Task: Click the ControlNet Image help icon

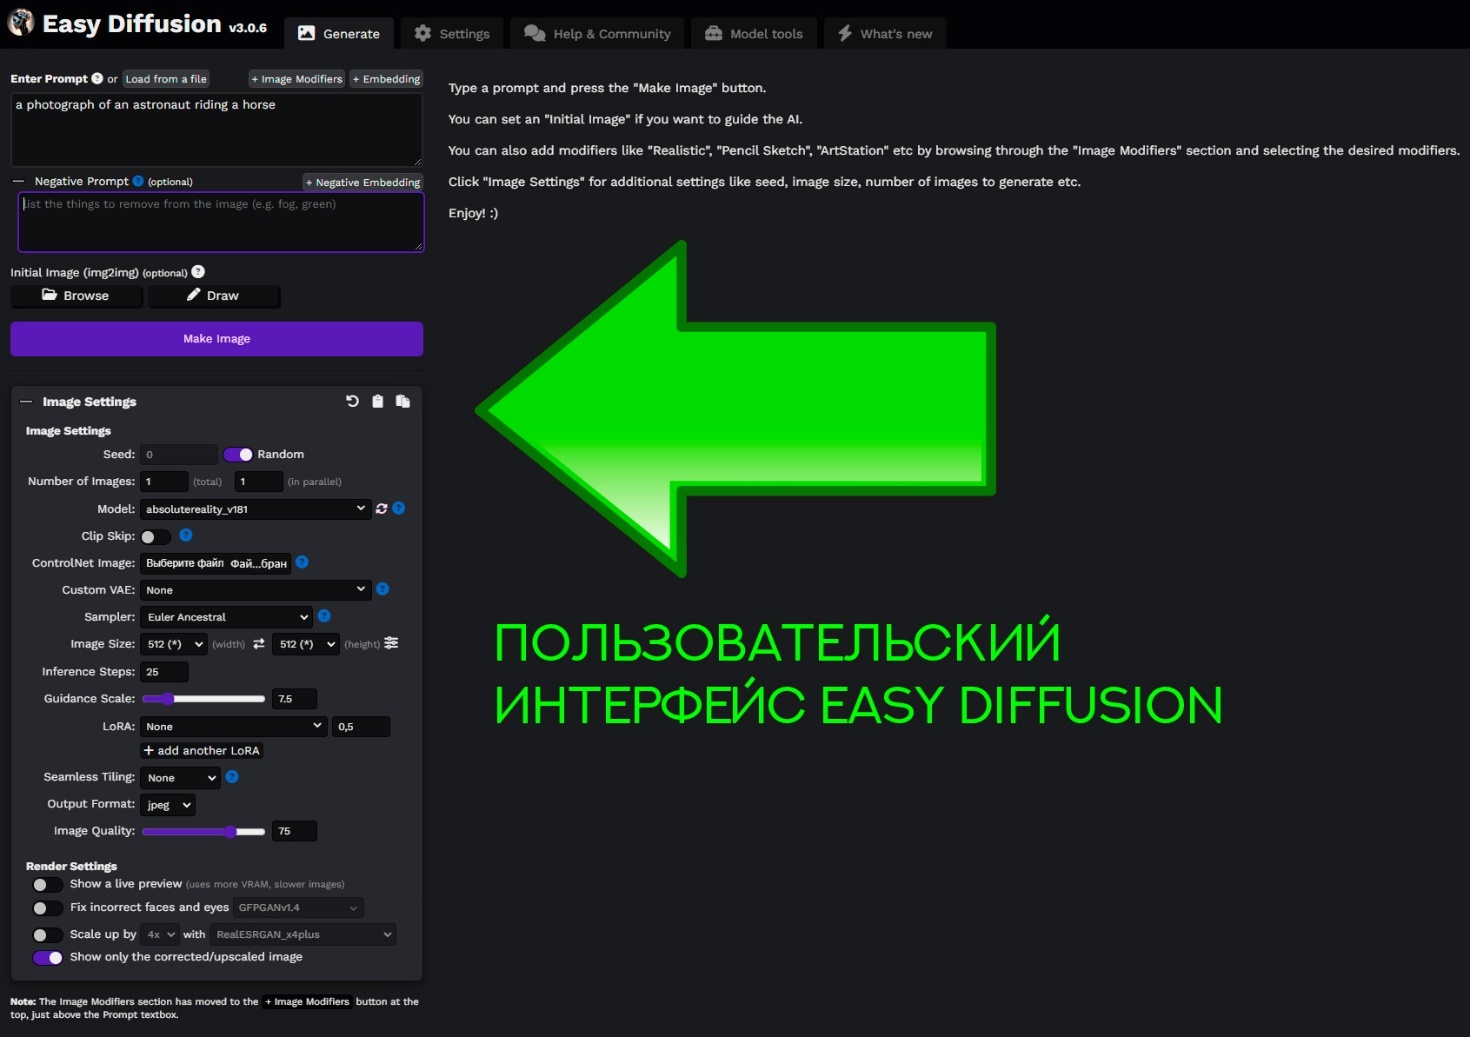Action: pos(302,562)
